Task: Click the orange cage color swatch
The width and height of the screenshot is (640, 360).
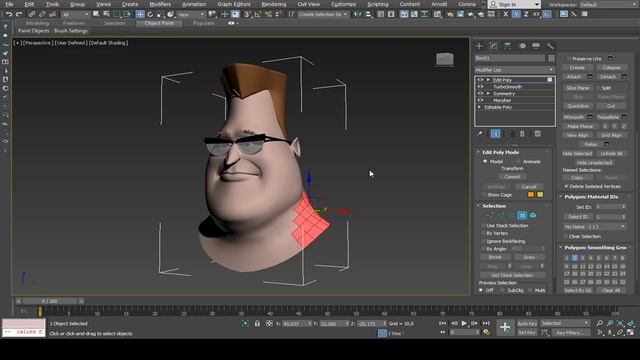Action: (x=531, y=195)
